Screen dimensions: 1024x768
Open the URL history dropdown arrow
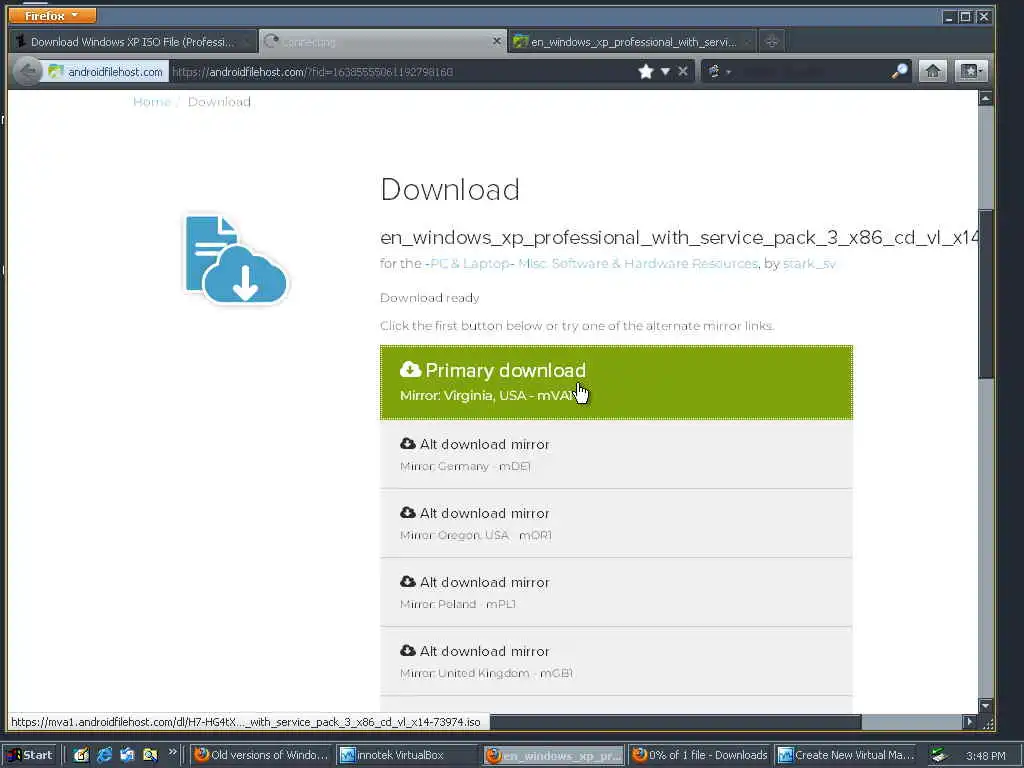coord(665,71)
